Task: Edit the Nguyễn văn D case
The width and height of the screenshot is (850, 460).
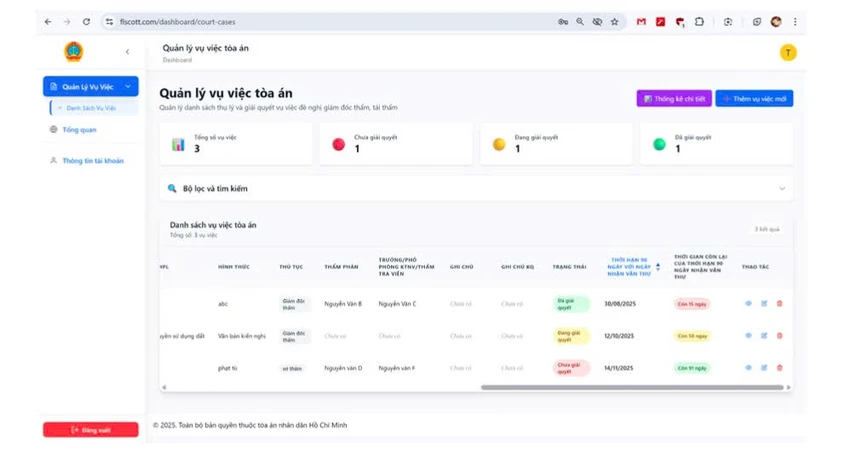Action: pyautogui.click(x=764, y=367)
